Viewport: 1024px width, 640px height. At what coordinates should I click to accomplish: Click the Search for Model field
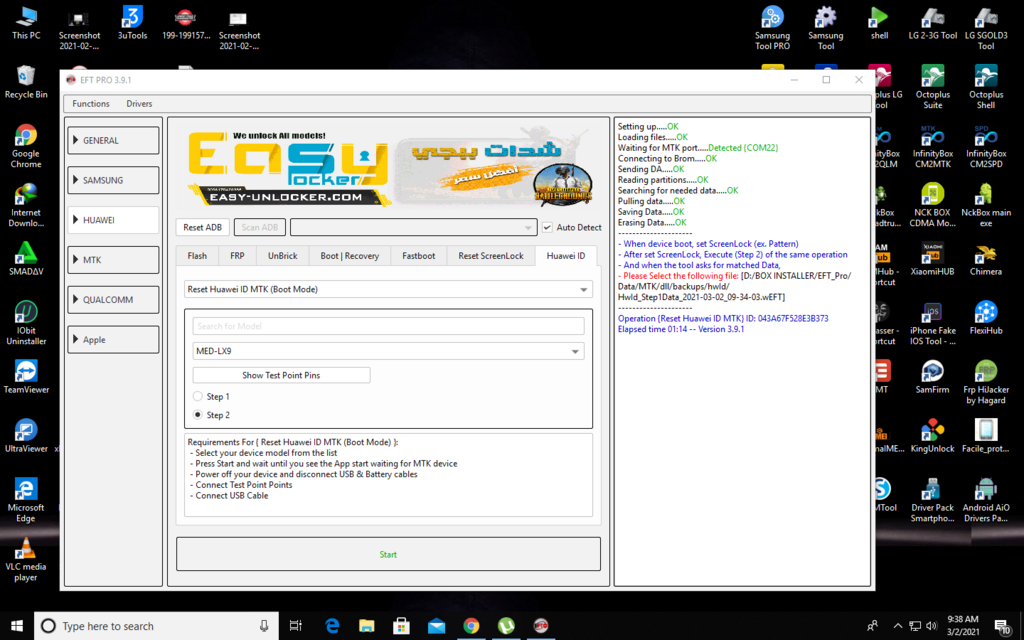(x=388, y=326)
